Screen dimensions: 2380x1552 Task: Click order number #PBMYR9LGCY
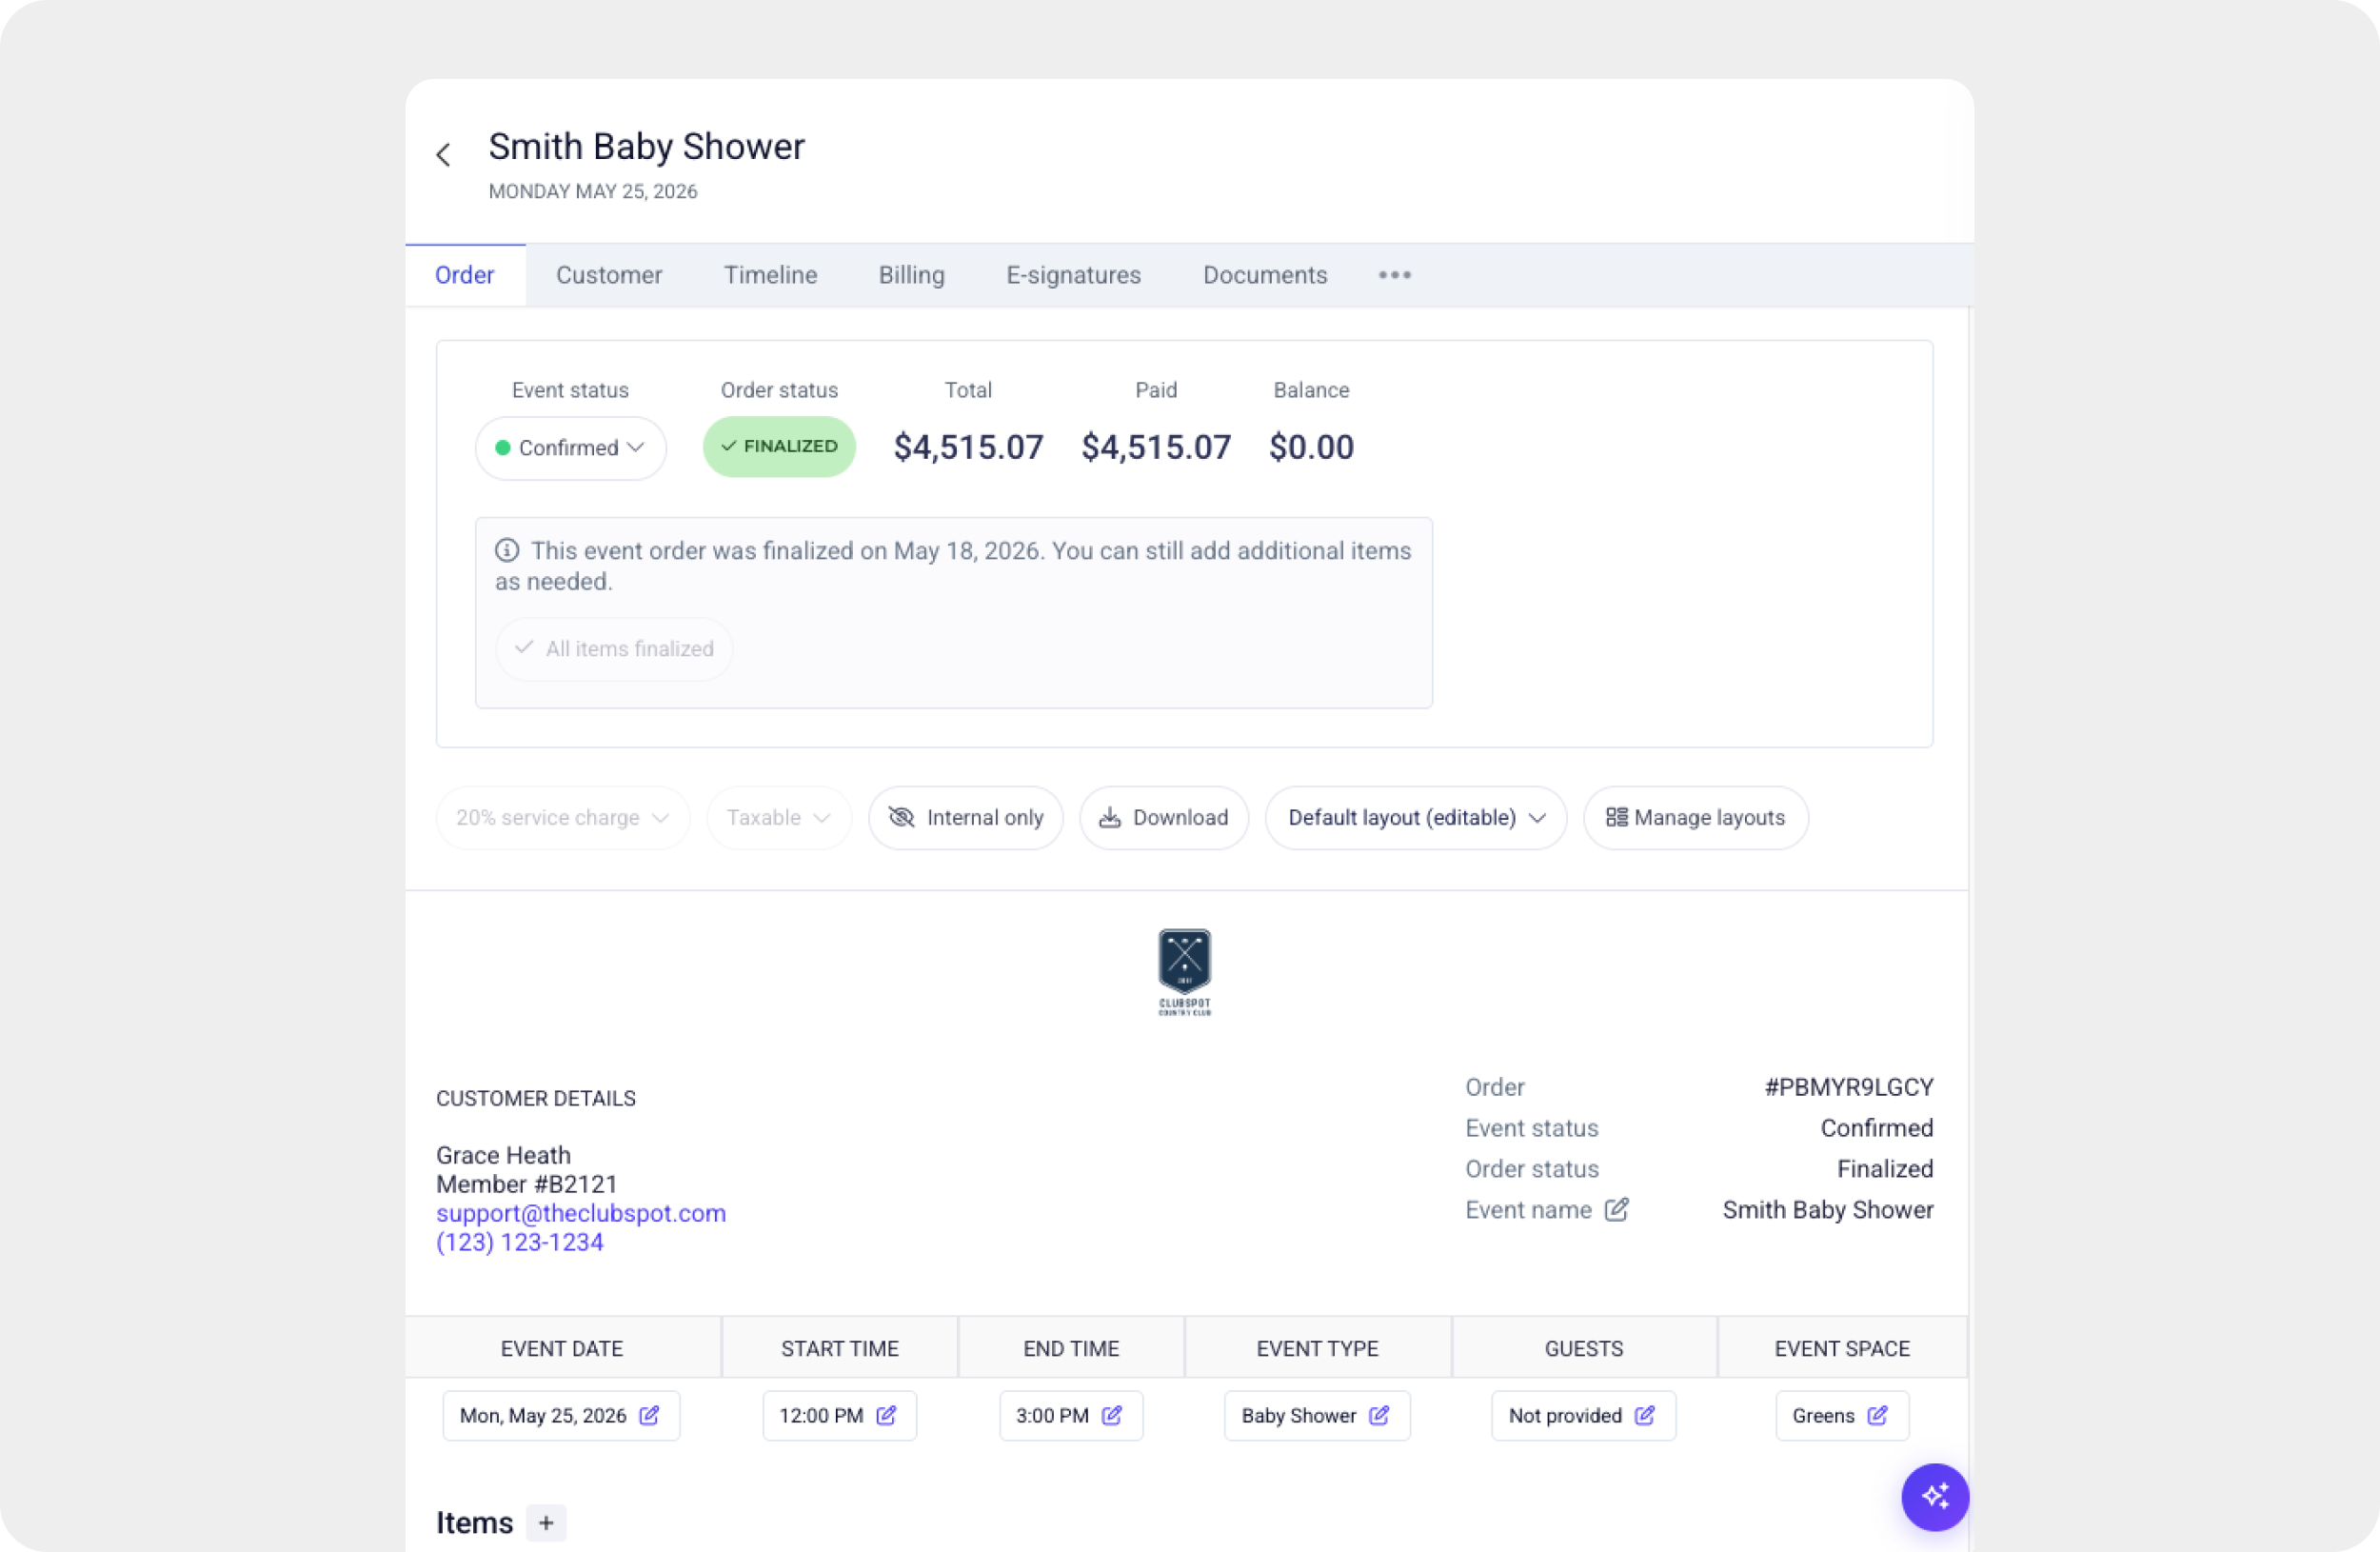point(1848,1086)
